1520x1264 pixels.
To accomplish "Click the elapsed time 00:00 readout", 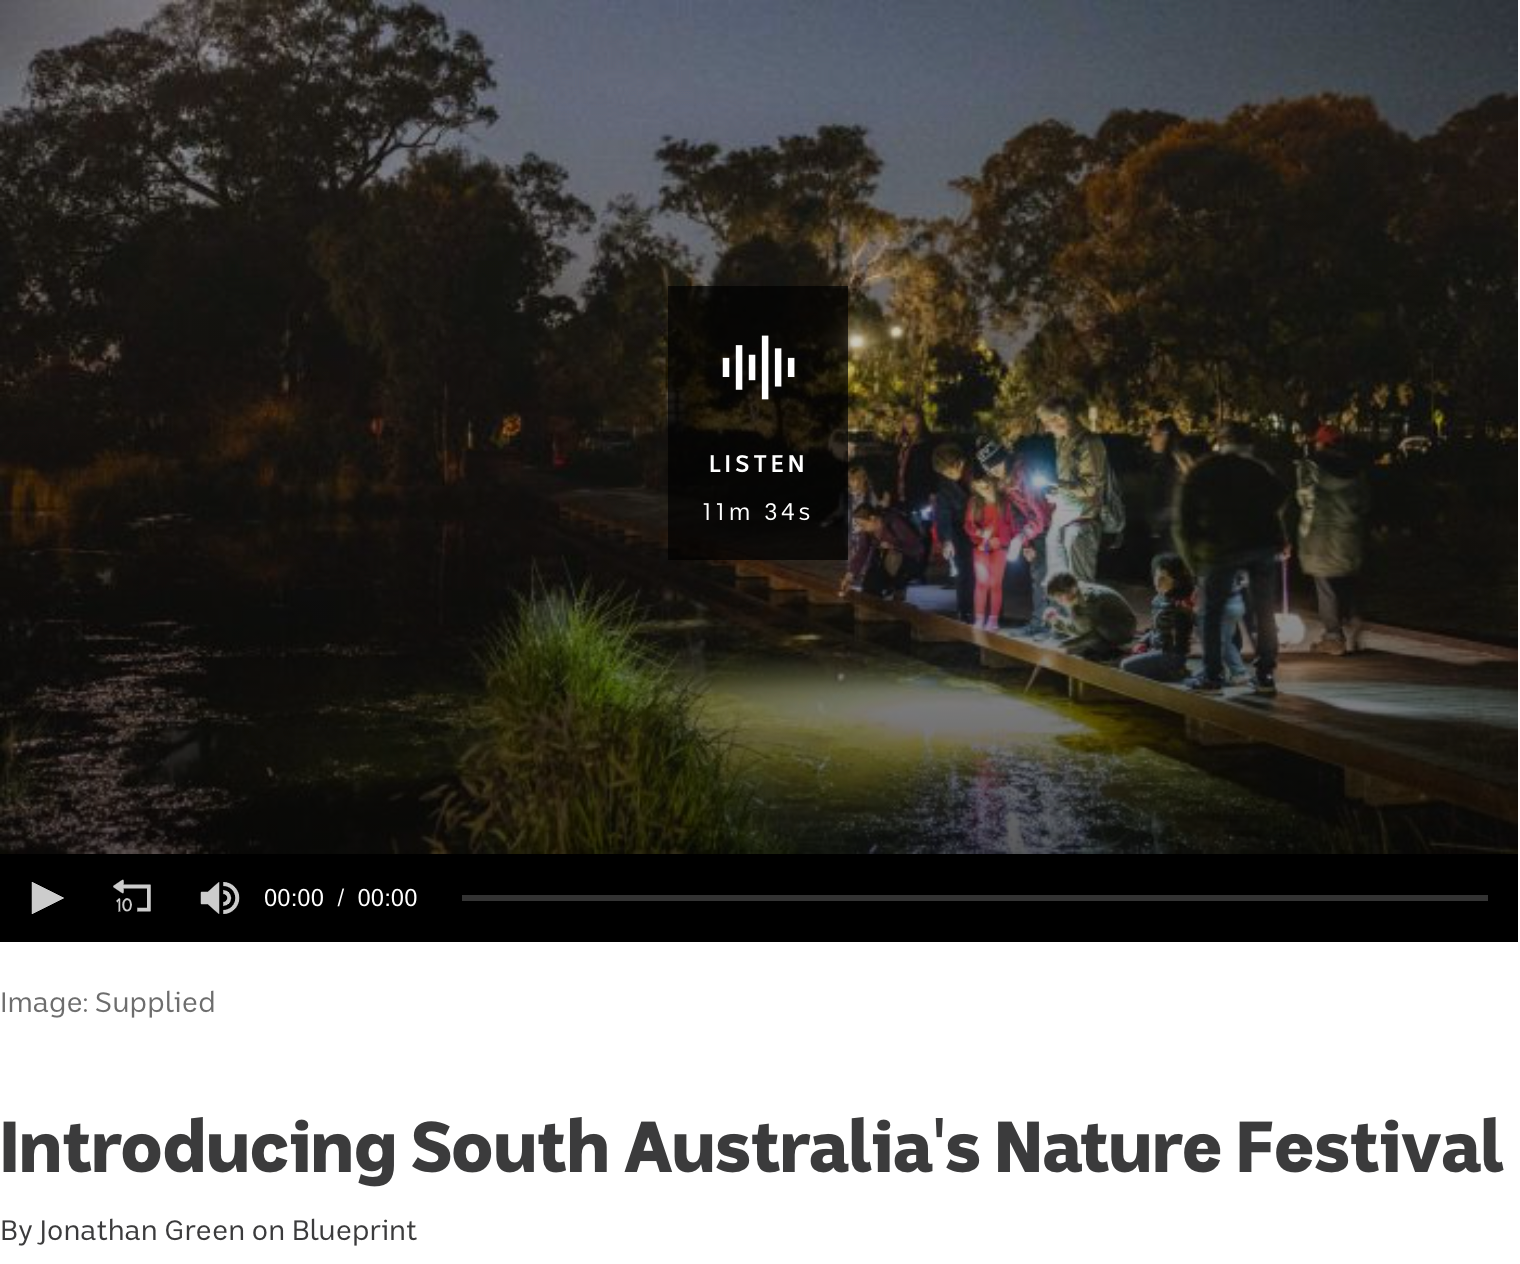I will [x=294, y=898].
